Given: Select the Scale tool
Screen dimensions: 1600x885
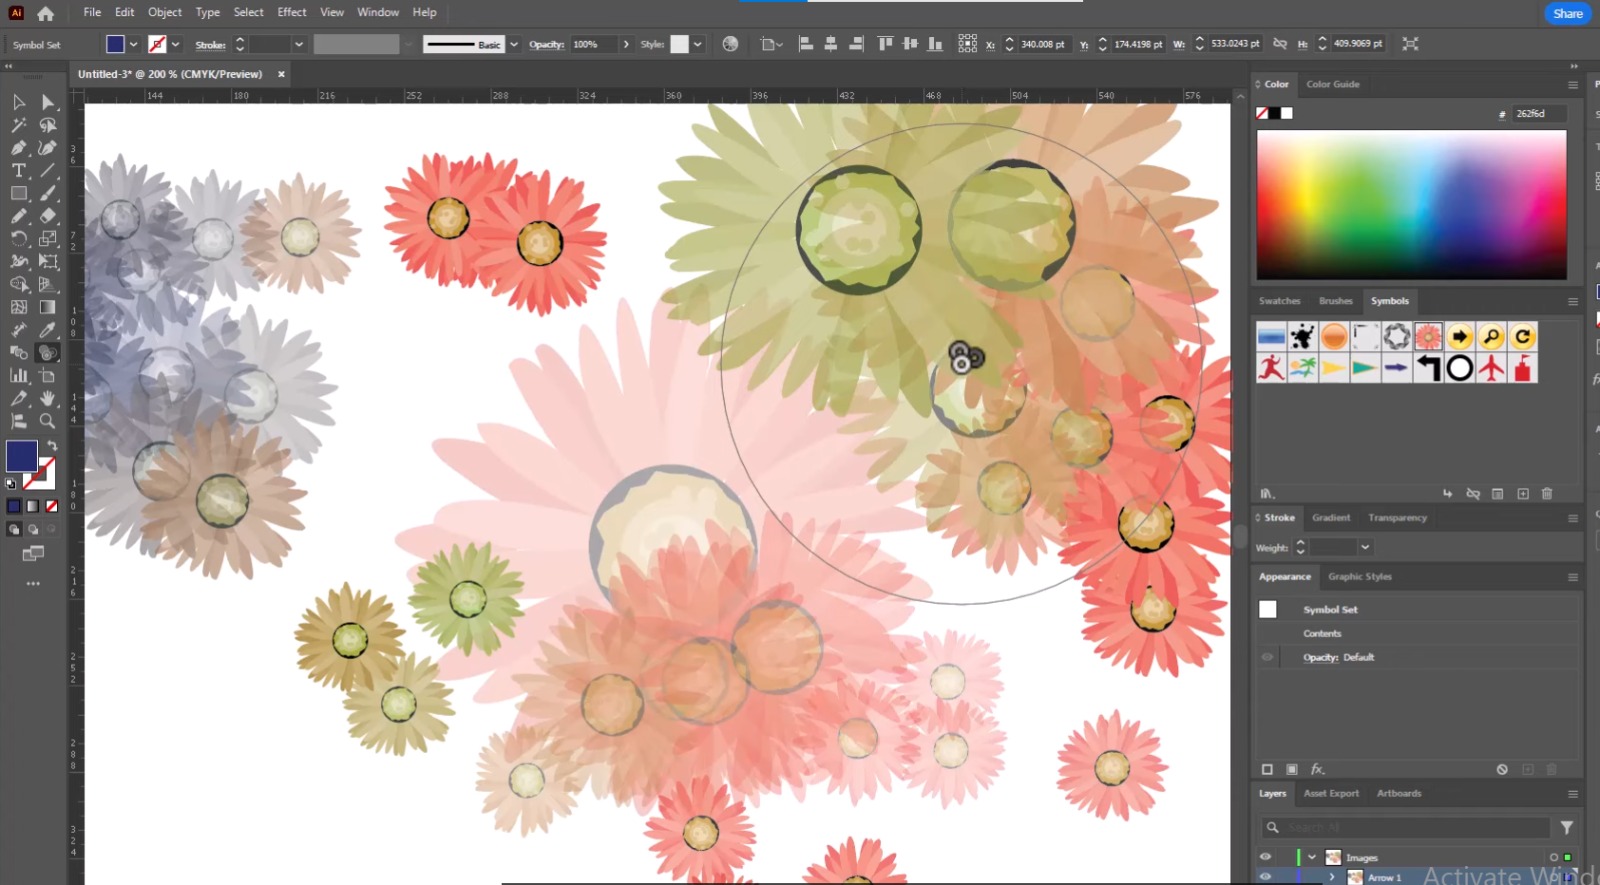Looking at the screenshot, I should pyautogui.click(x=48, y=239).
